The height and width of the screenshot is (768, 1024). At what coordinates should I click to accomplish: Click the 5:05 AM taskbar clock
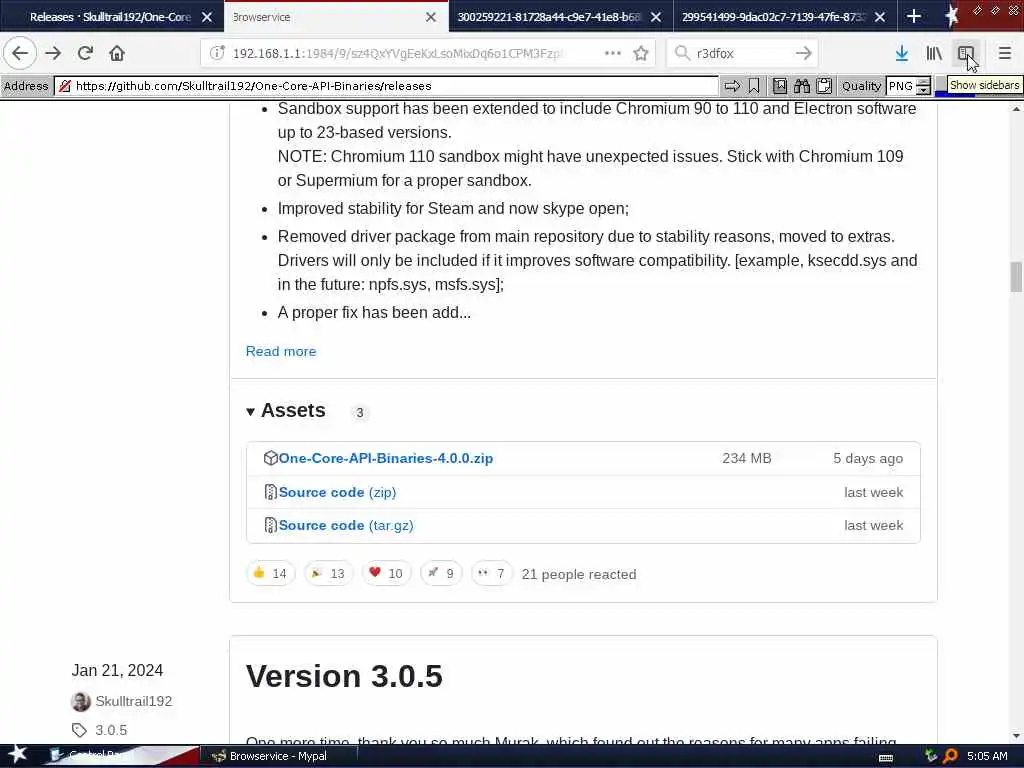coord(987,756)
